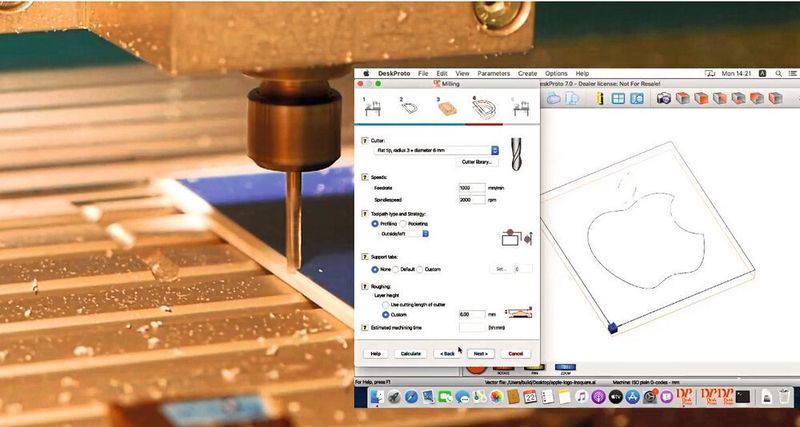Open the DeskProto application menu
The image size is (800, 427).
(396, 73)
